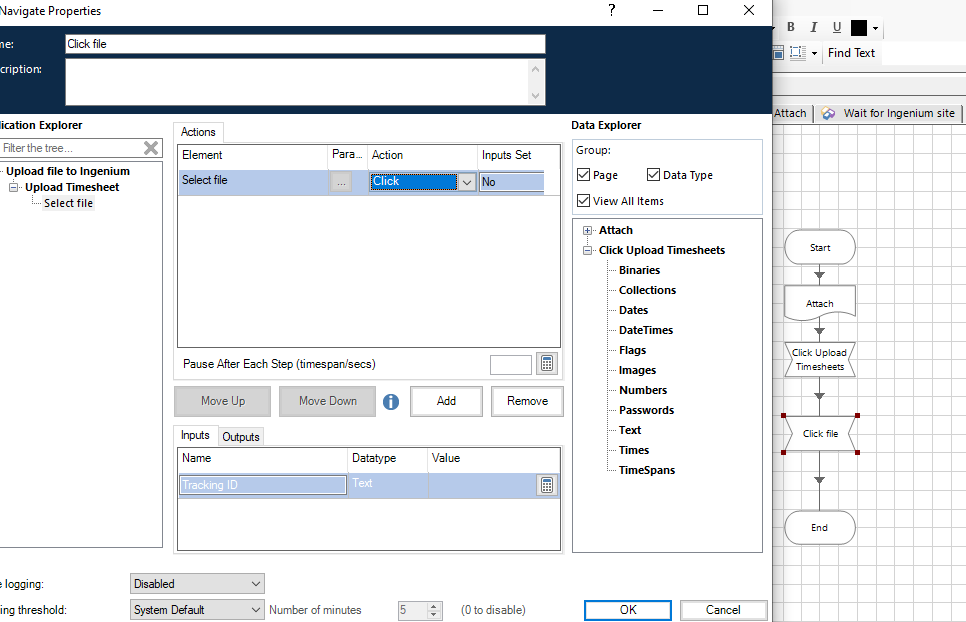This screenshot has width=966, height=622.
Task: Open the Click action dropdown
Action: coord(466,182)
